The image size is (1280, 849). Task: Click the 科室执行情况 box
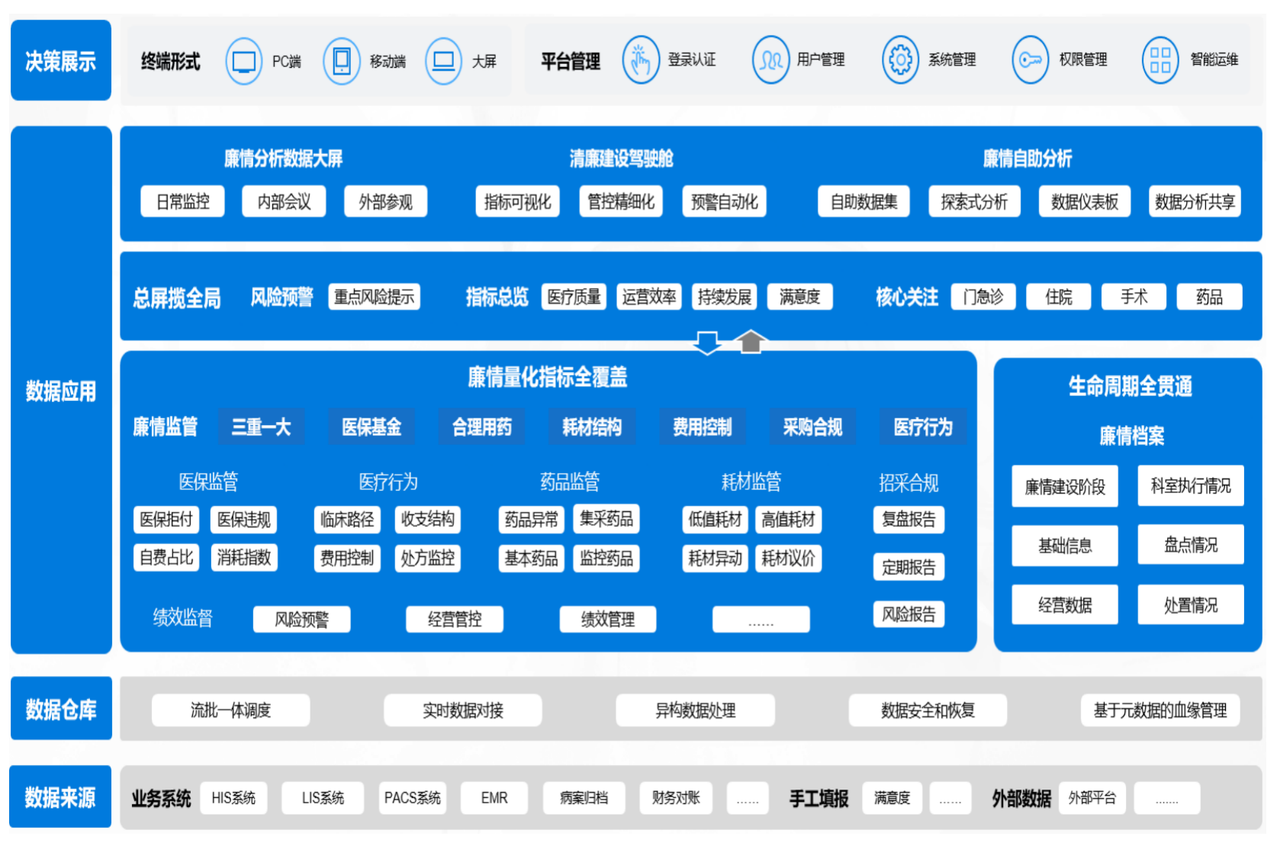[x=1190, y=486]
